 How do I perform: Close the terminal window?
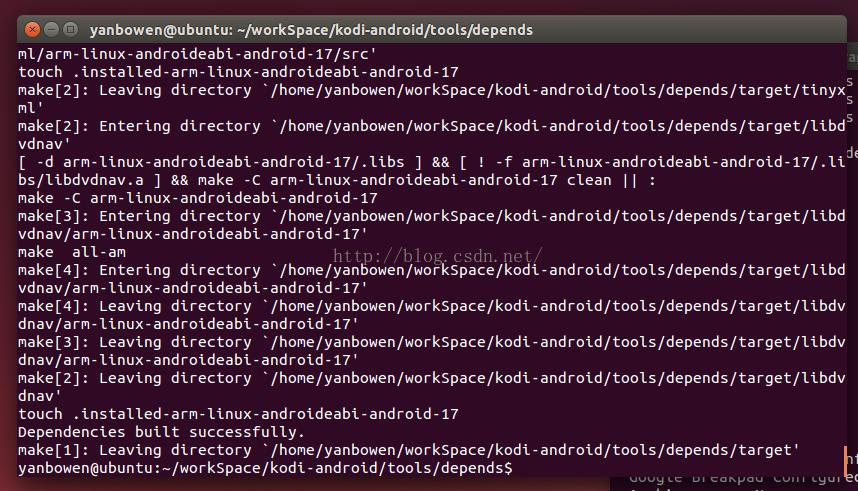point(32,30)
